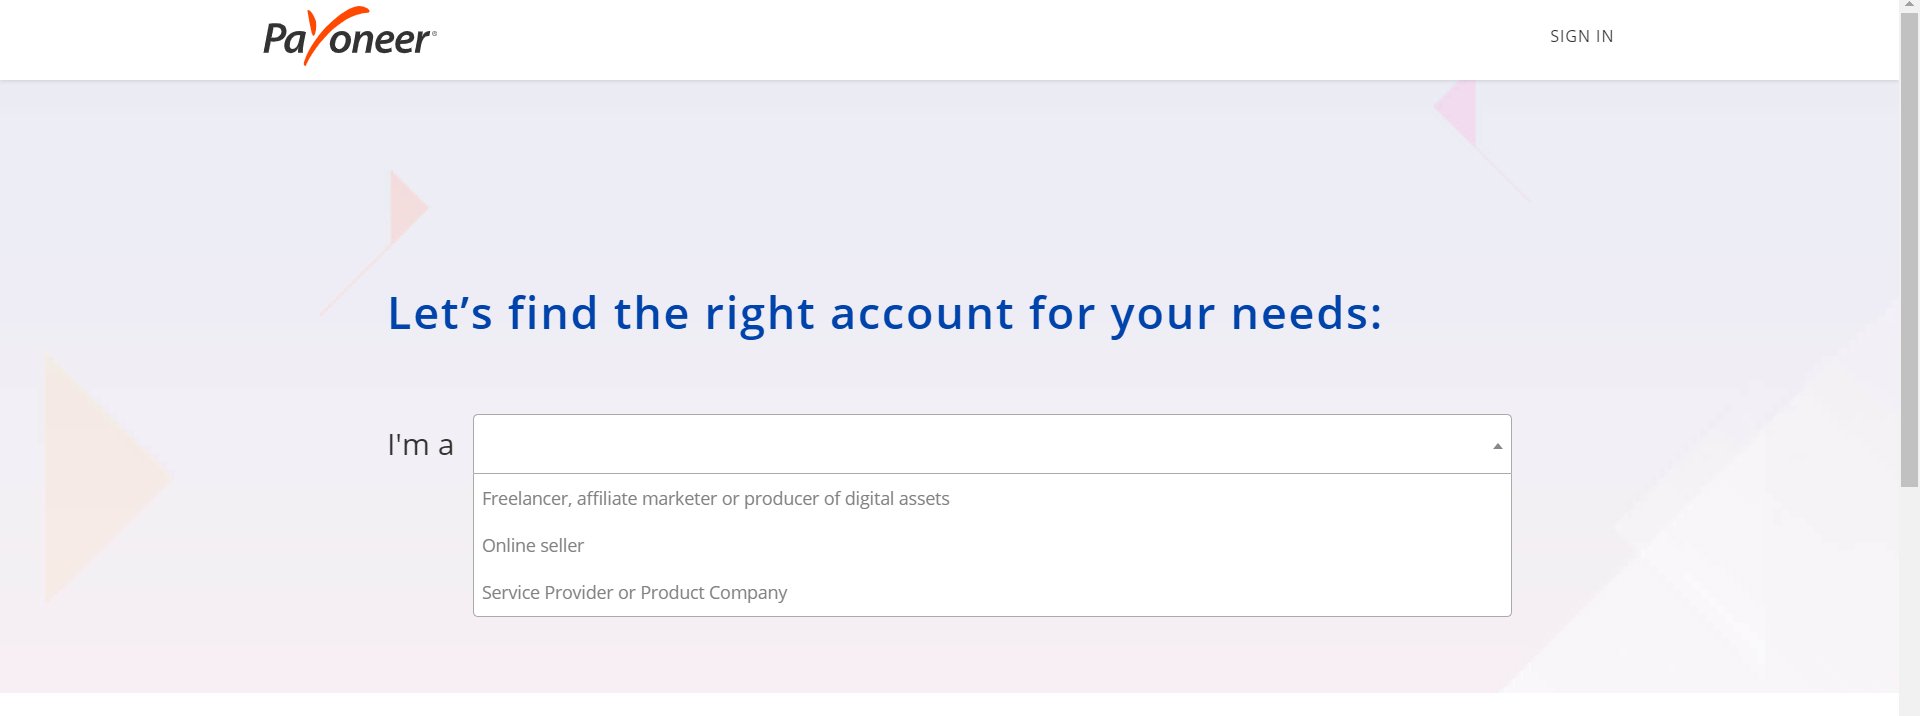
Task: Click the empty "I'm a" combo box field
Action: click(x=980, y=444)
